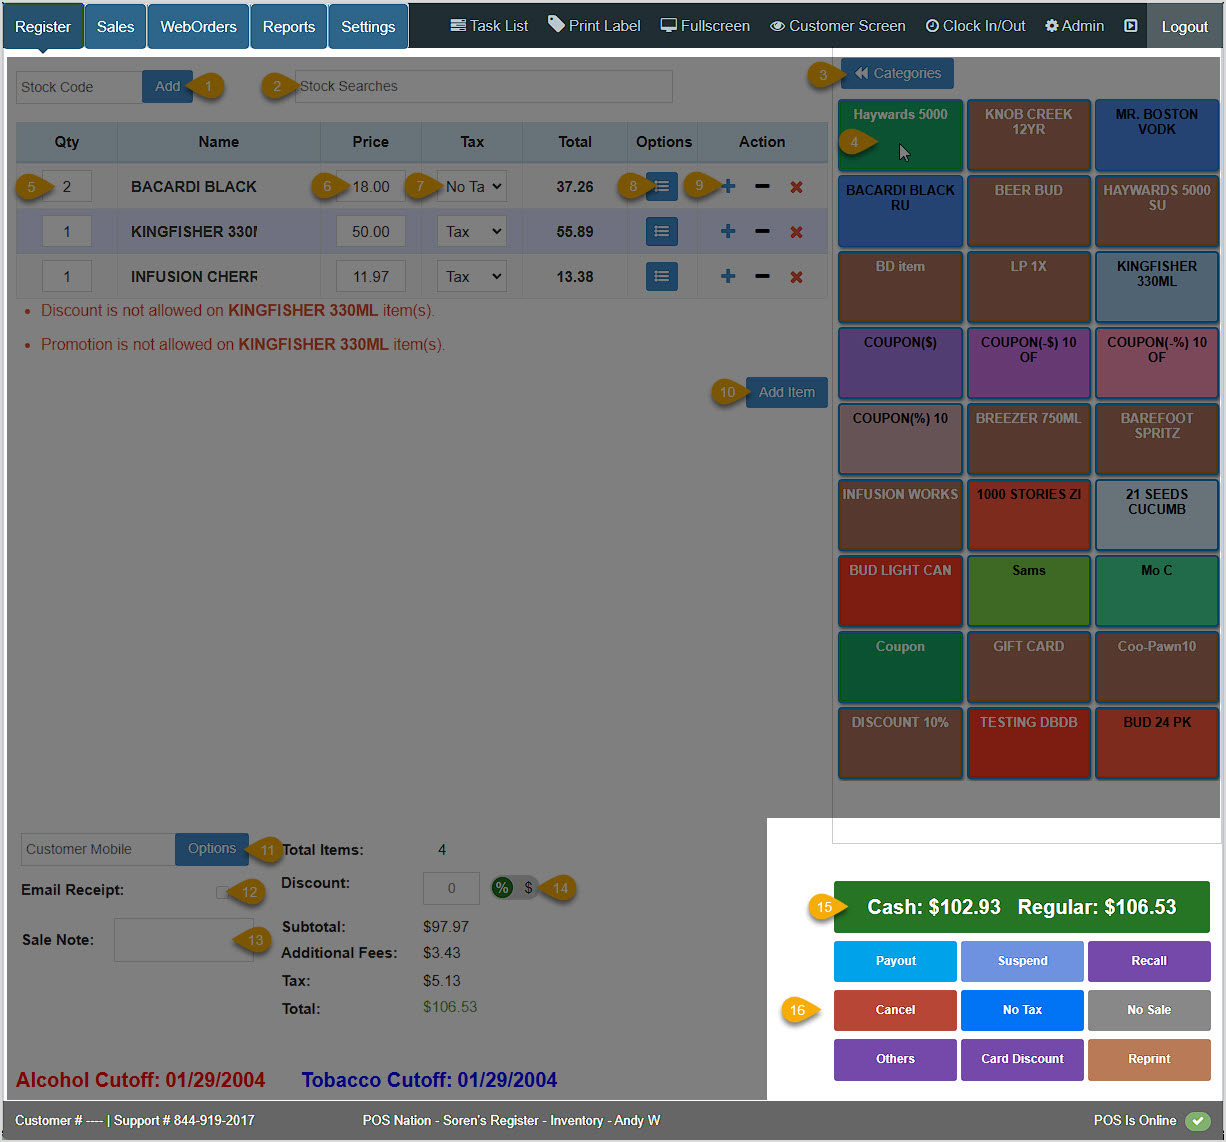
Task: Toggle discount to percent mode
Action: click(502, 887)
